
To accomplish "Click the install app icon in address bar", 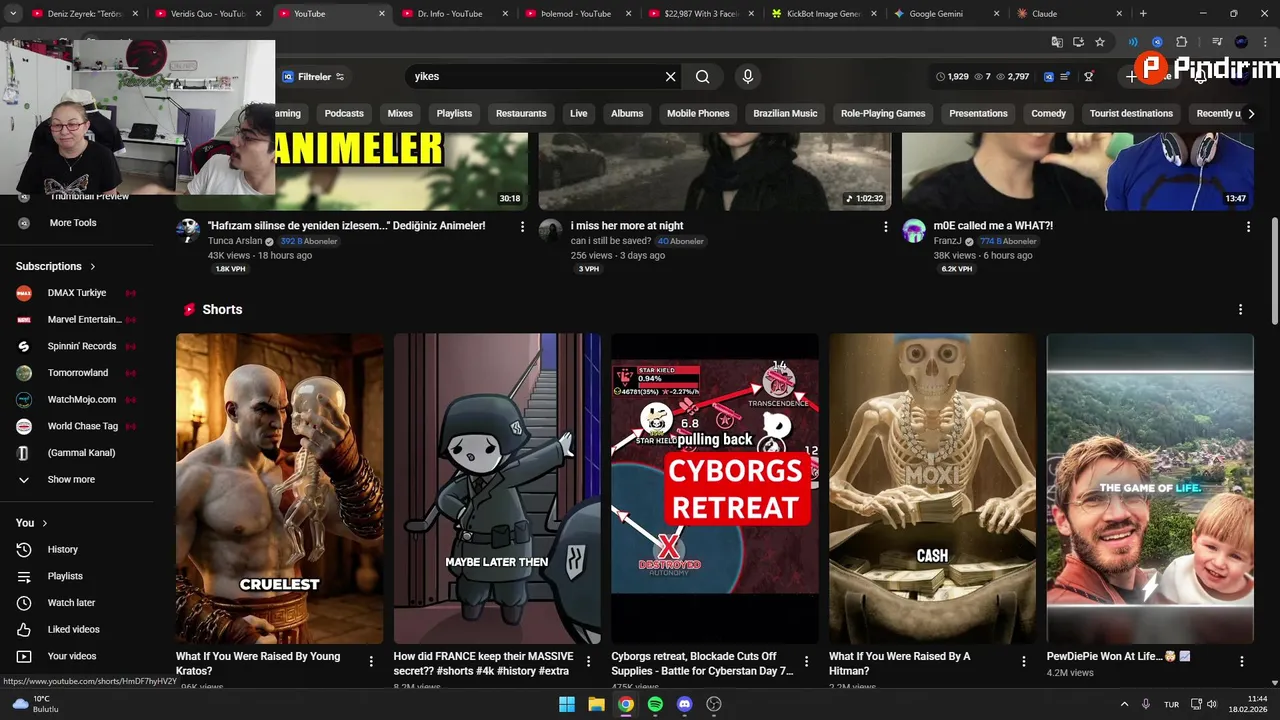I will pos(1078,42).
